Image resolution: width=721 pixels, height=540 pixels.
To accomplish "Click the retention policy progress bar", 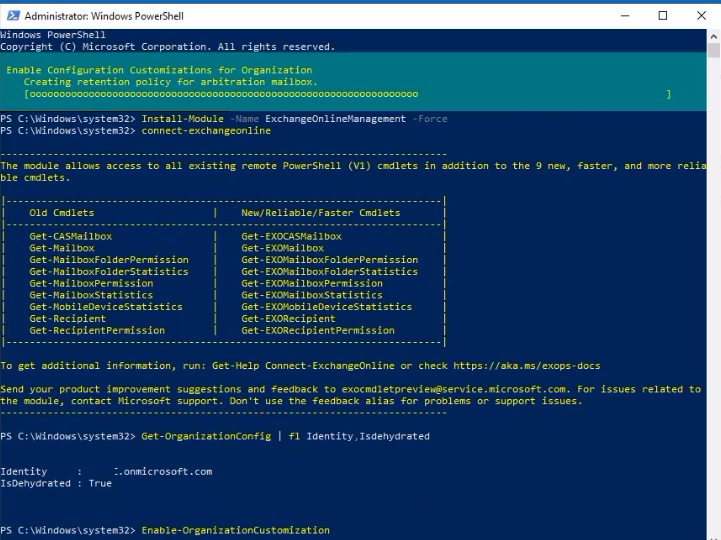I will 347,94.
